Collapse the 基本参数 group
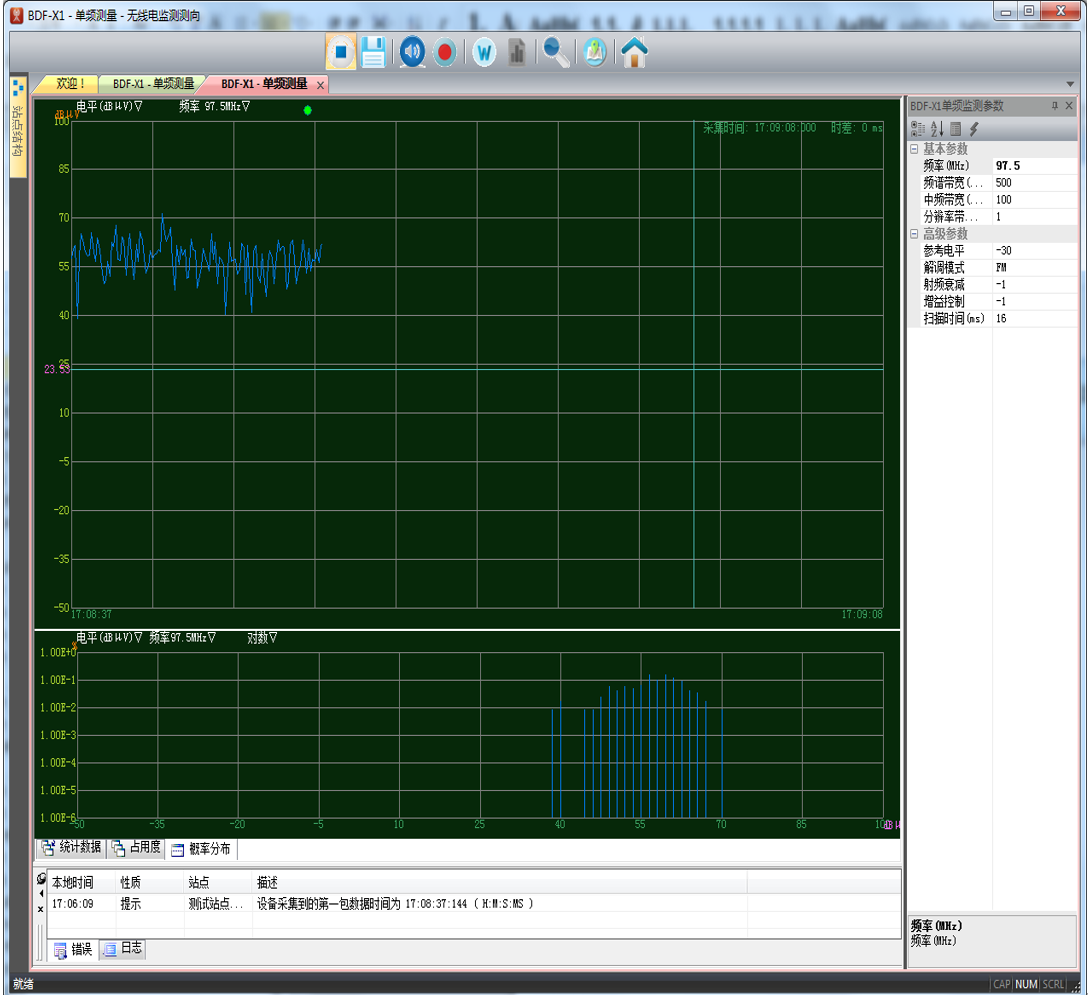Viewport: 1088px width, 995px height. click(914, 149)
